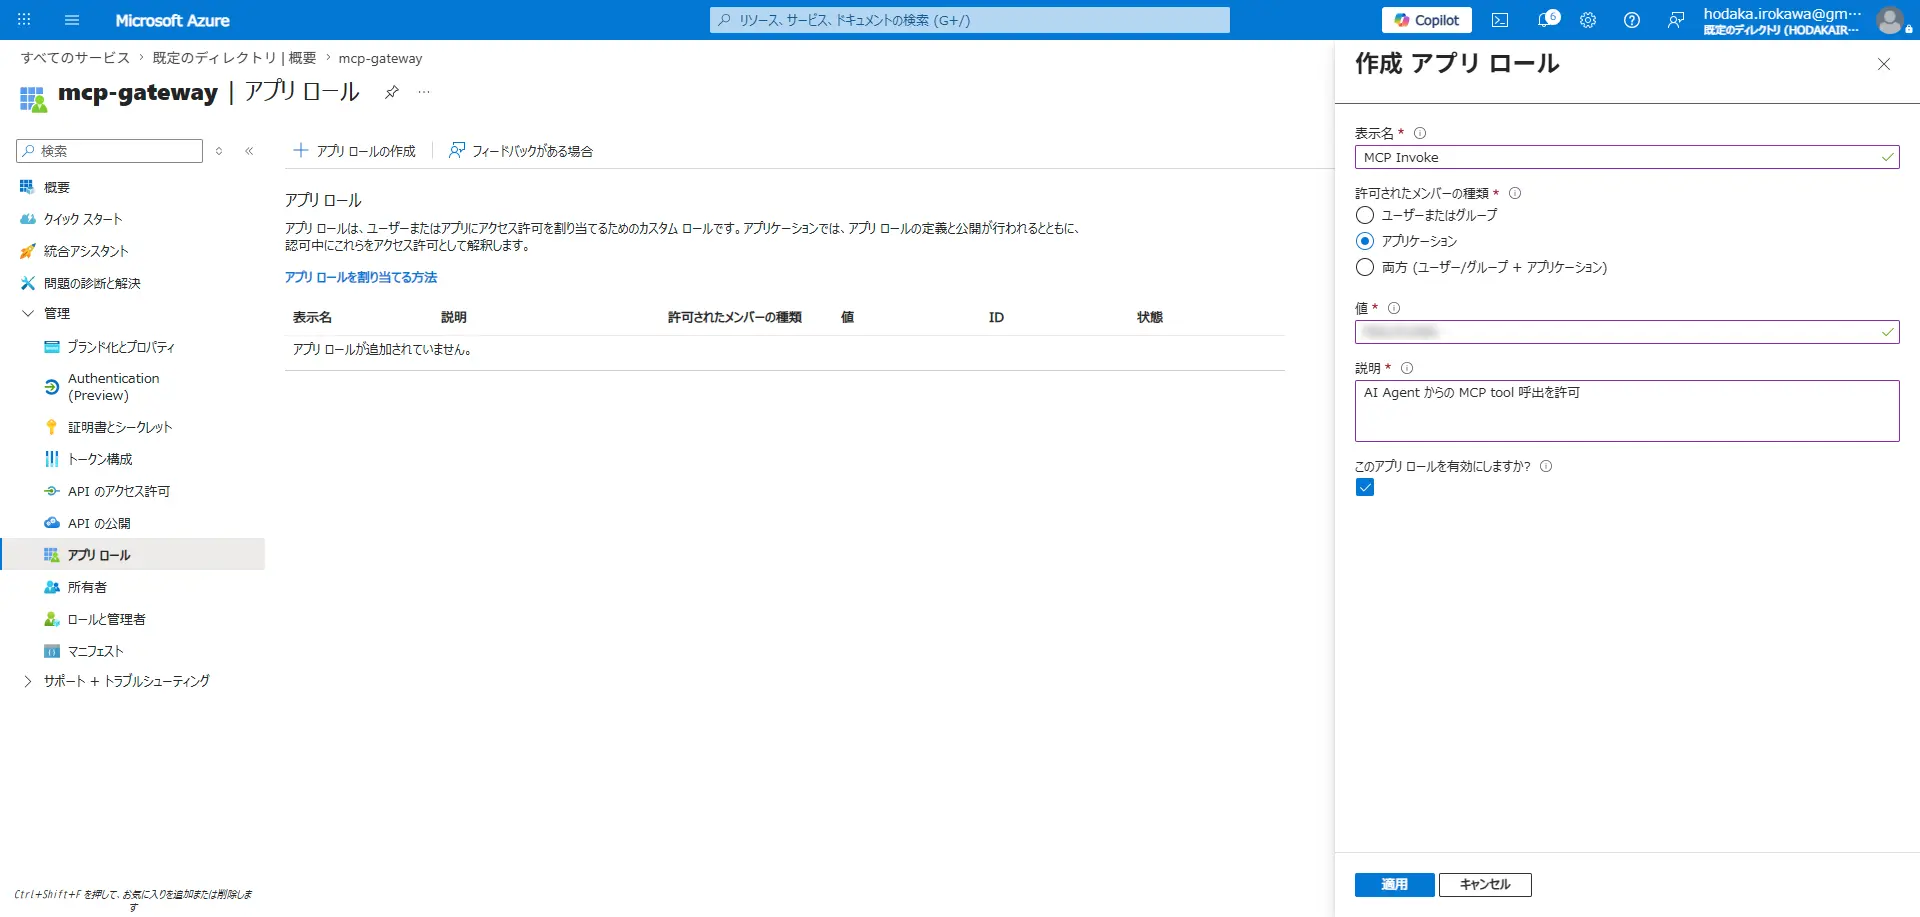Select アプリケーション radio option
The width and height of the screenshot is (1920, 917).
pyautogui.click(x=1365, y=241)
